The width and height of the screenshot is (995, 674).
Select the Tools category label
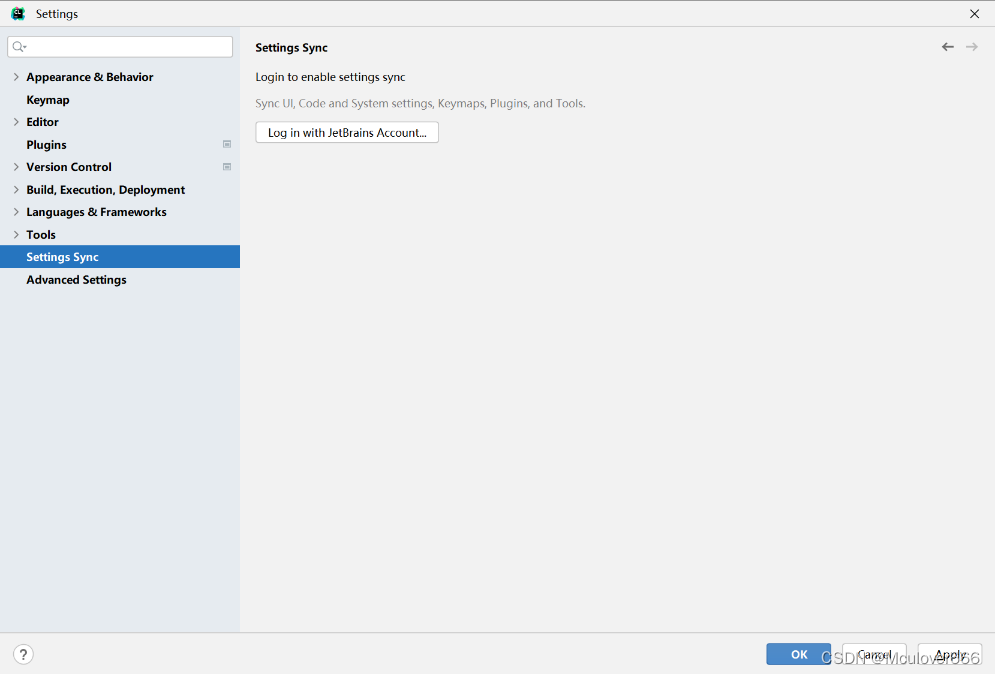point(41,235)
